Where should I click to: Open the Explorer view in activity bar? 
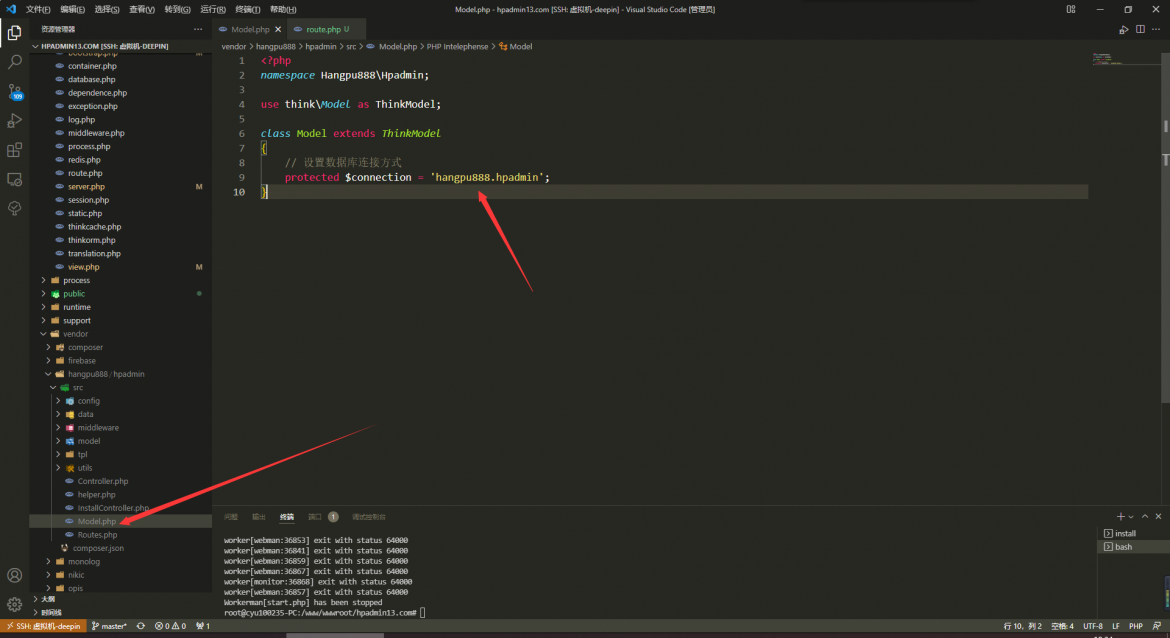14,33
